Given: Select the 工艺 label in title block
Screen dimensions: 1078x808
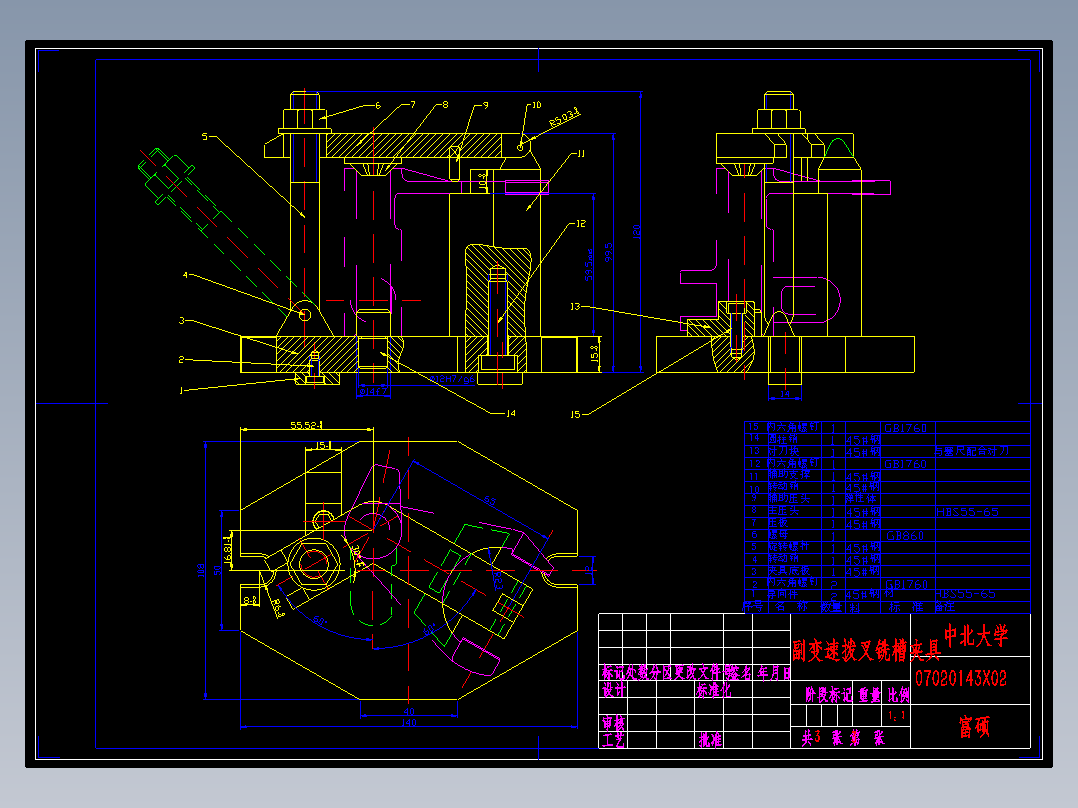Looking at the screenshot, I should tap(614, 740).
